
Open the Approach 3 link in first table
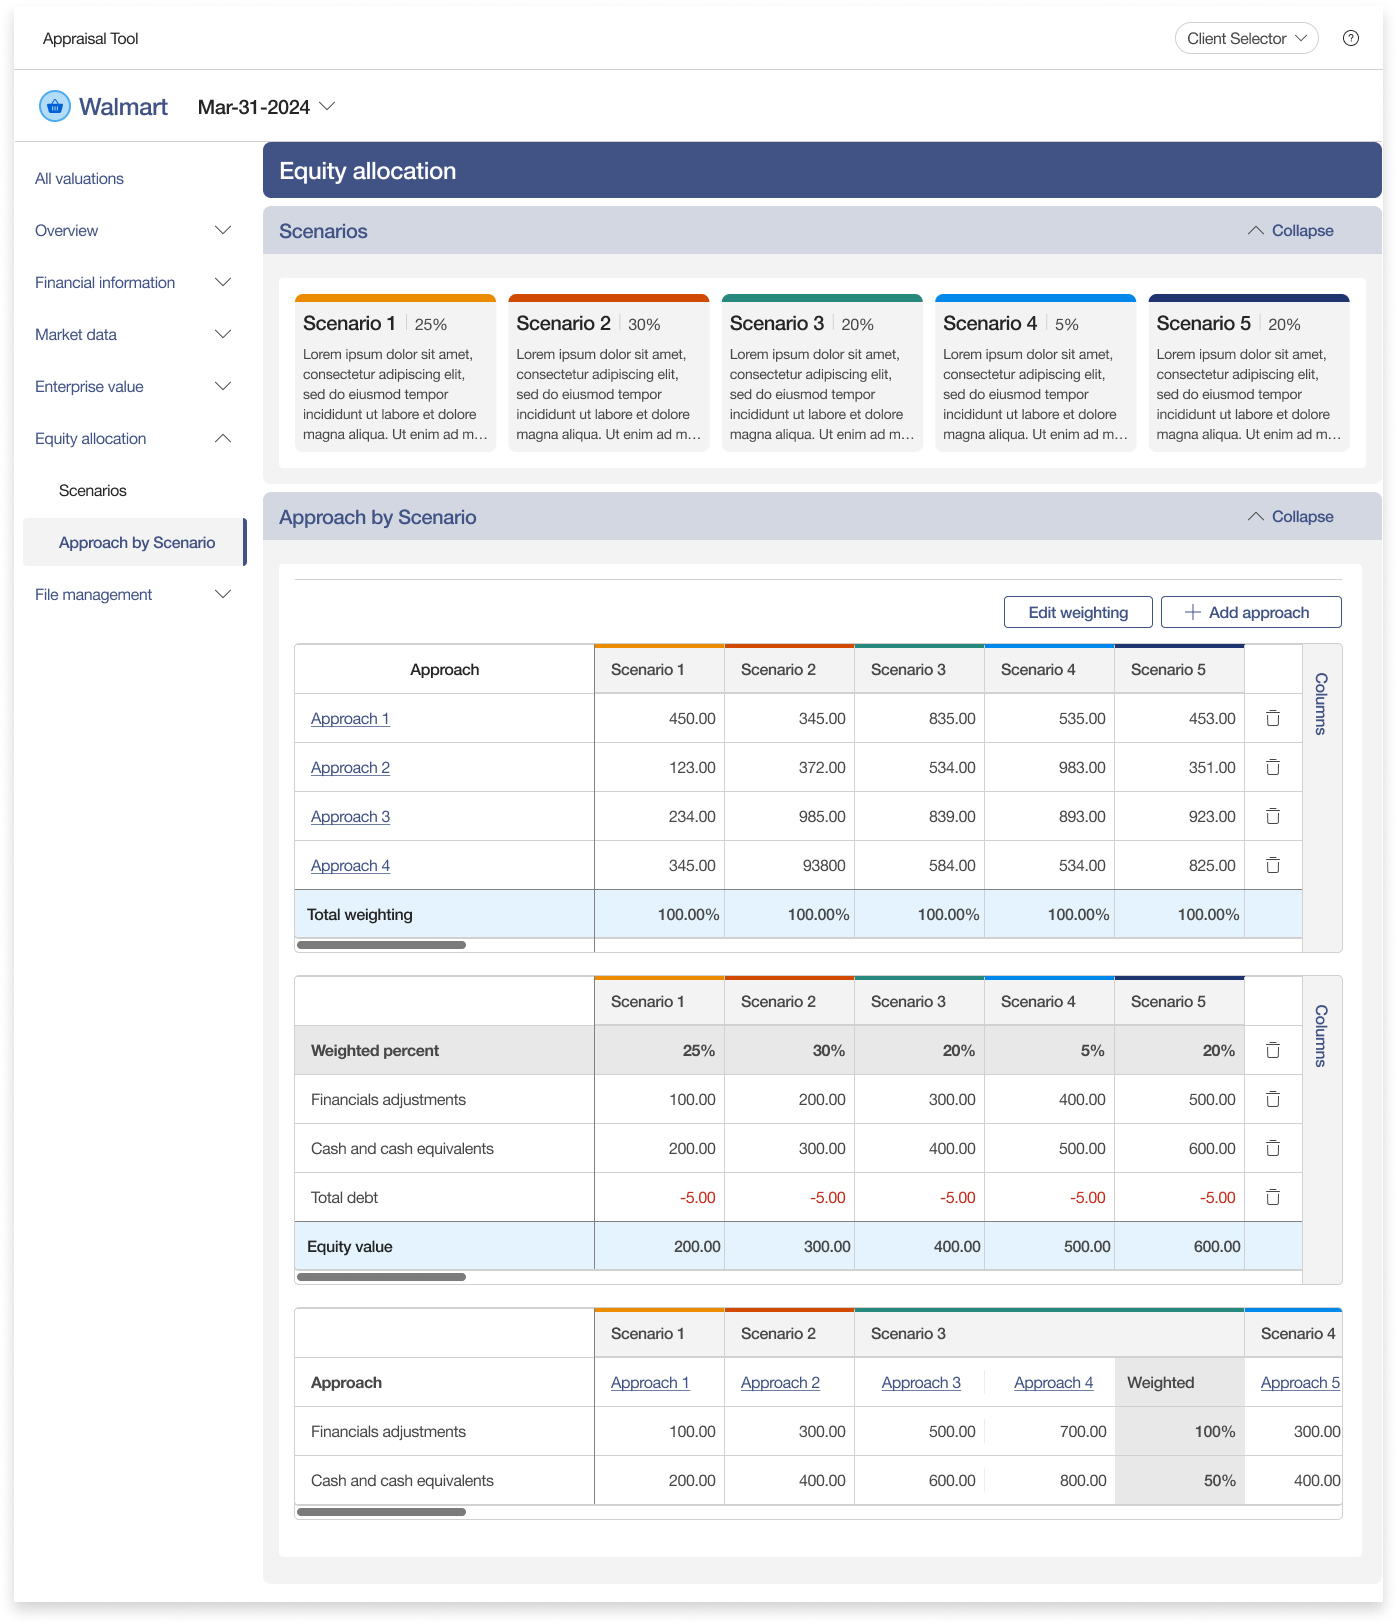coord(350,816)
